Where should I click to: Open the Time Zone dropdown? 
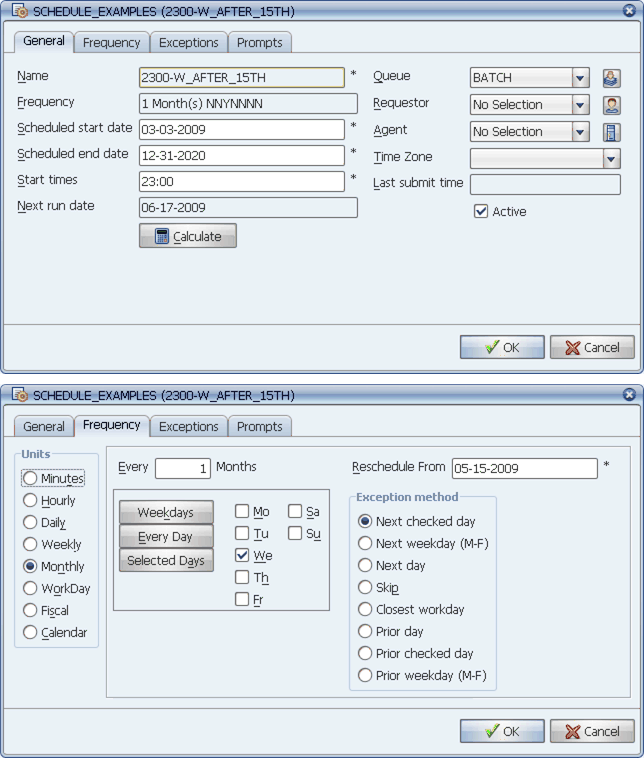pos(611,159)
